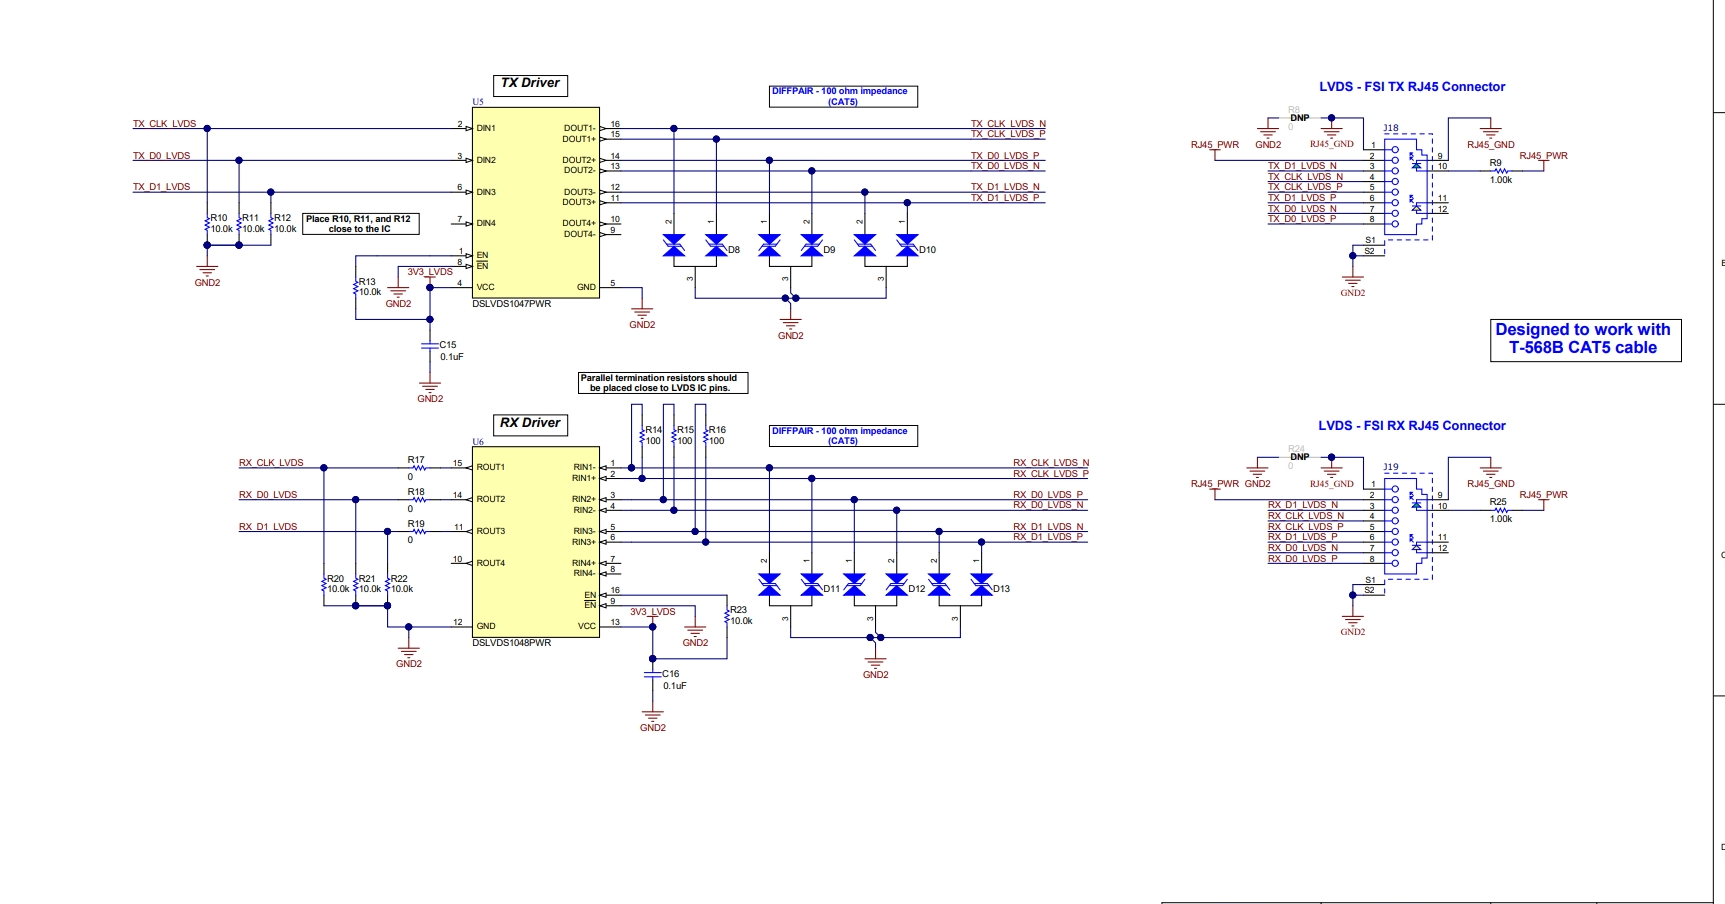Select the RX_D1_LVDS output net label
The width and height of the screenshot is (1725, 904).
click(268, 527)
